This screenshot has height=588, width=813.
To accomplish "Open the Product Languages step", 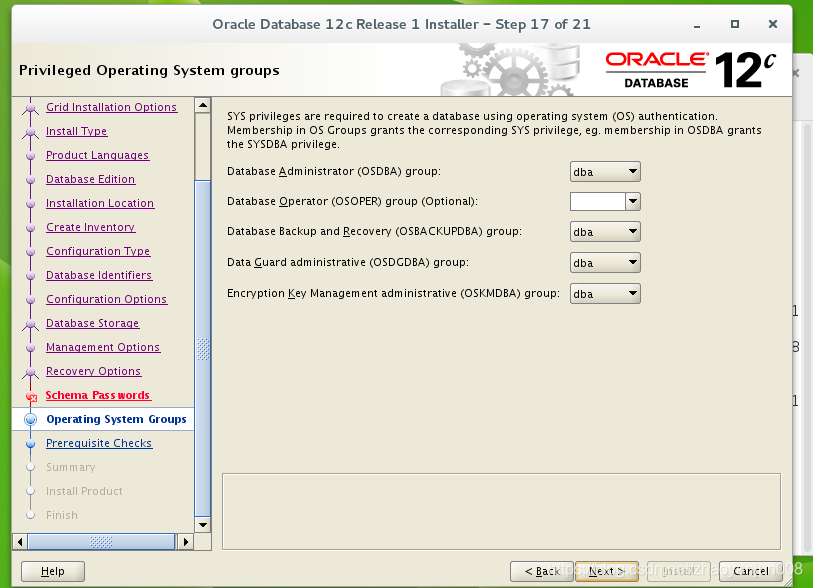I will point(97,155).
